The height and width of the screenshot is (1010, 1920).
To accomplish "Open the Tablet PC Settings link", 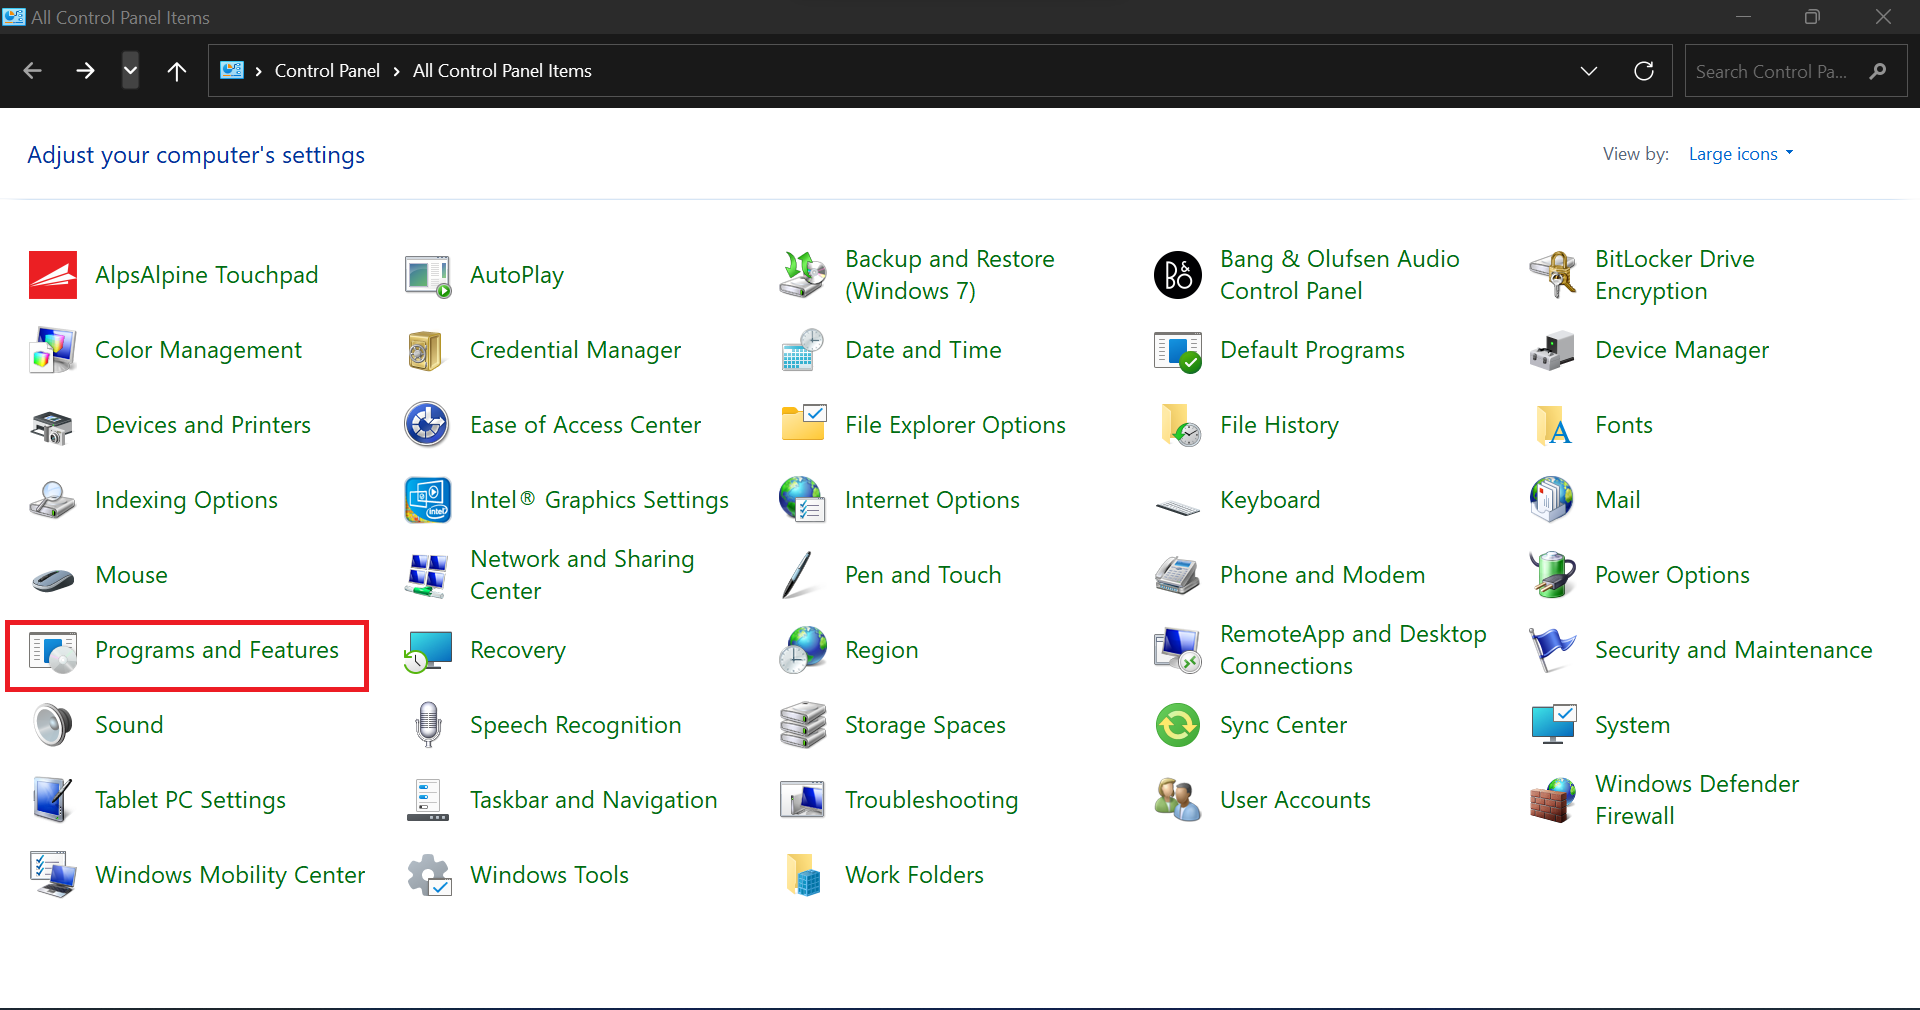I will click(x=190, y=800).
